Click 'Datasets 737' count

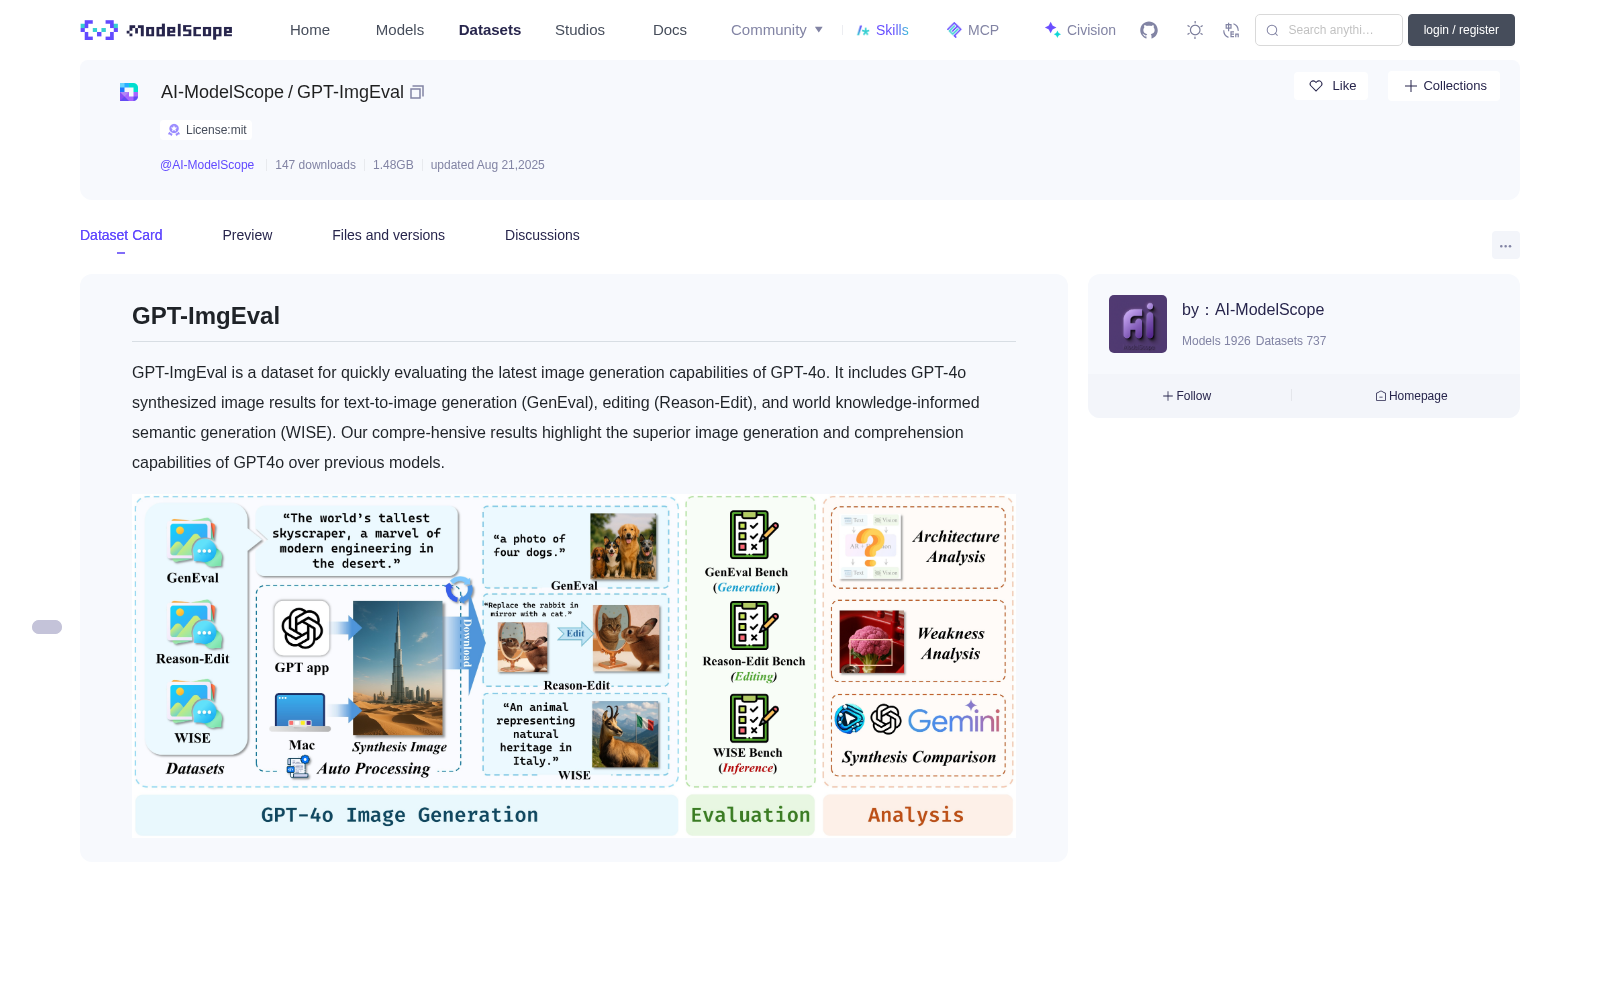click(1291, 341)
